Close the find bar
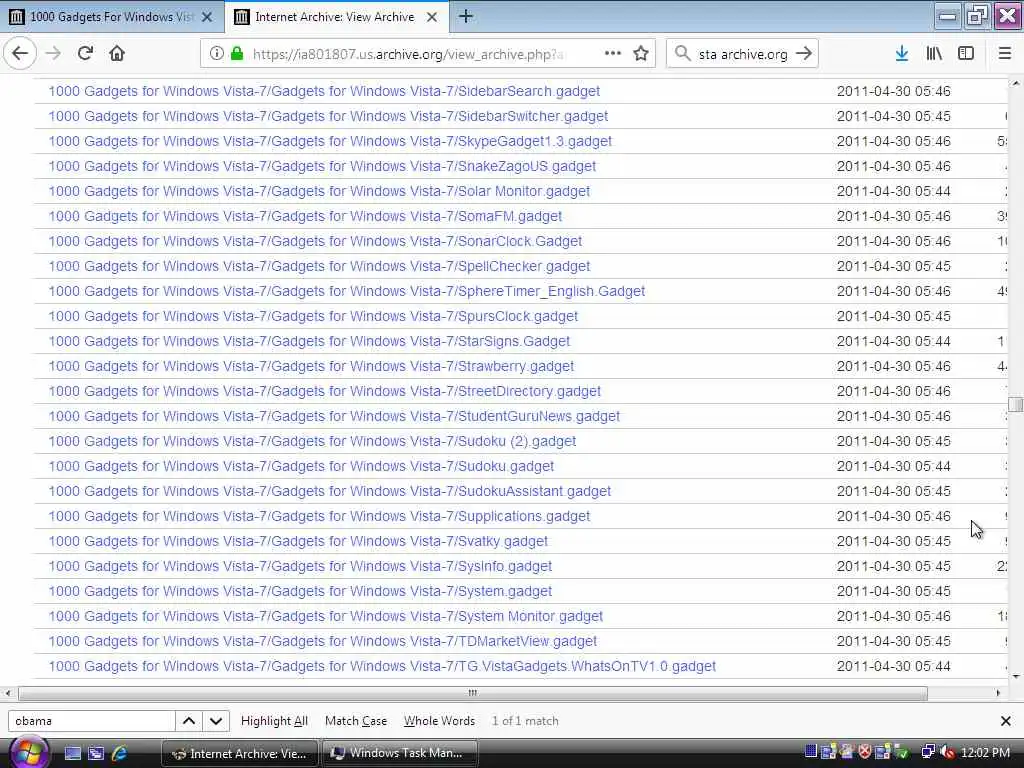 (1006, 721)
